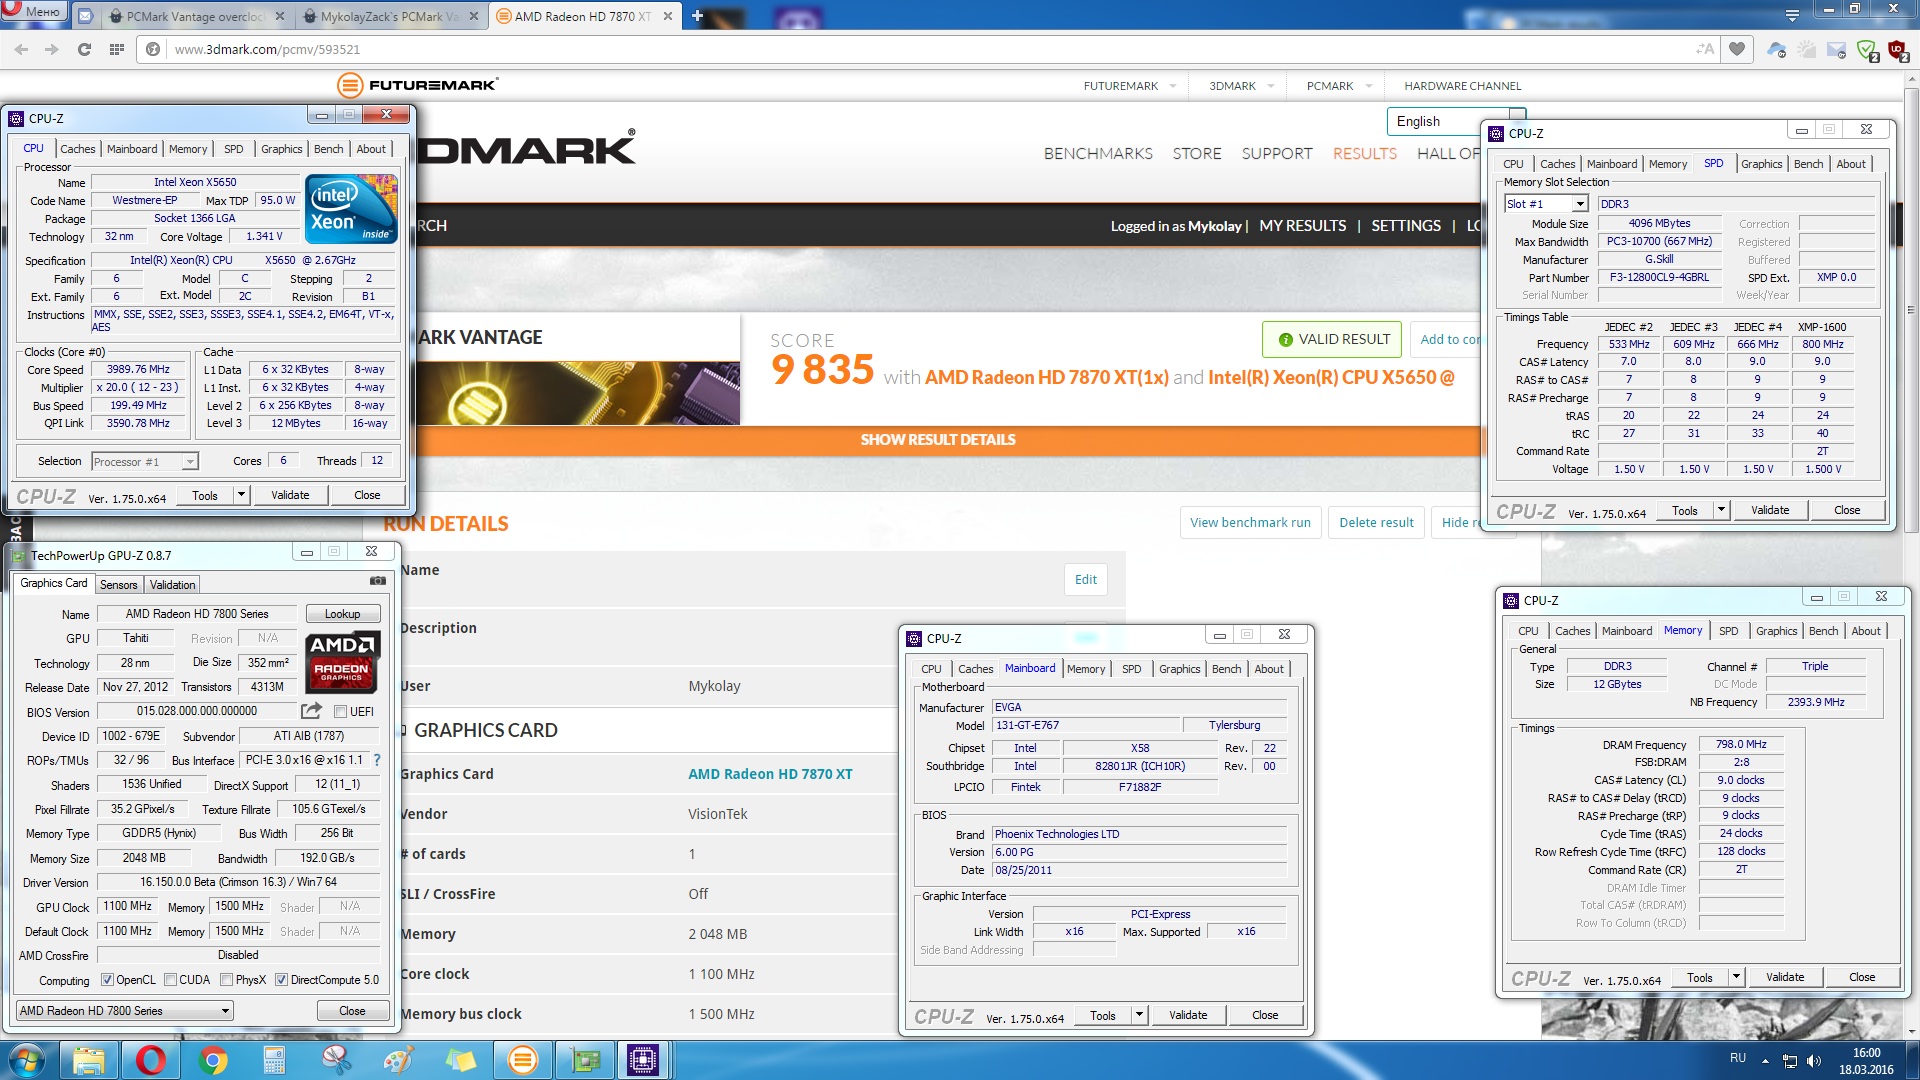This screenshot has height=1080, width=1920.
Task: Open Paint from the taskbar
Action: click(398, 1060)
